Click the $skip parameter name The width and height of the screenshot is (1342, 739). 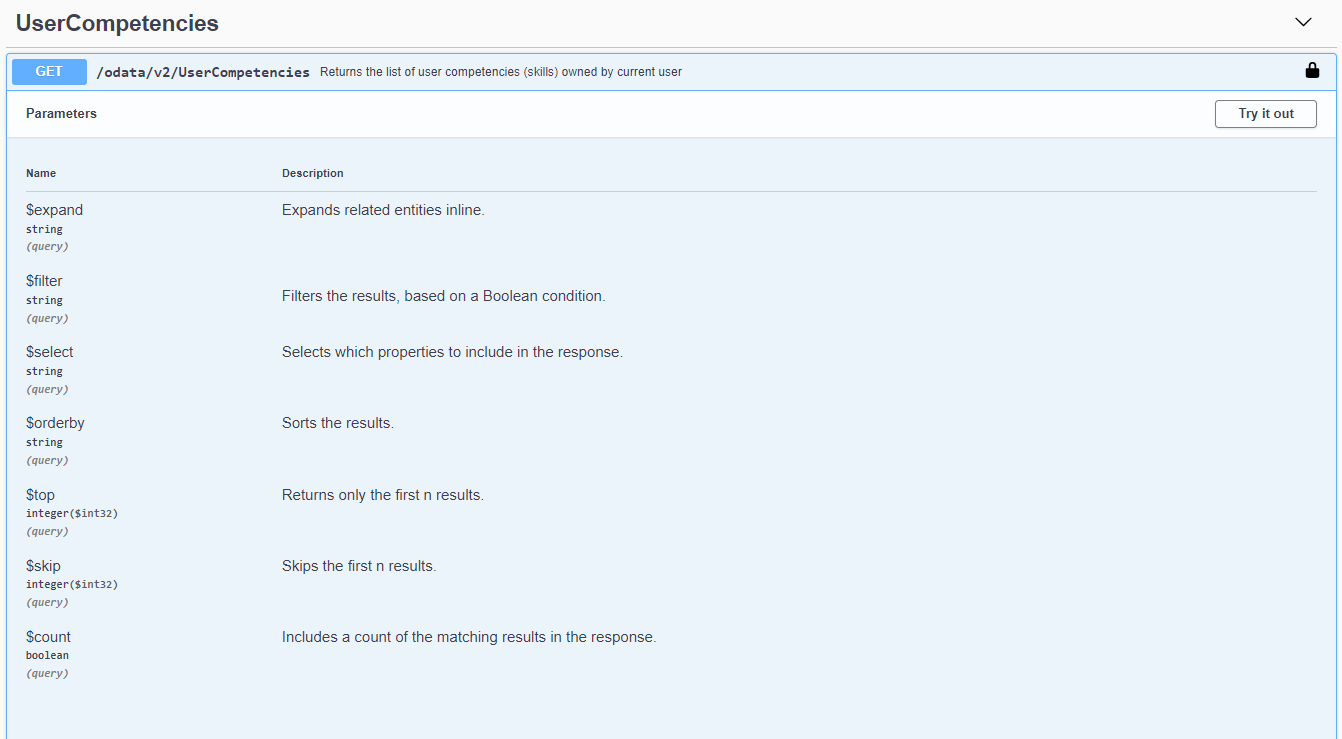click(43, 566)
